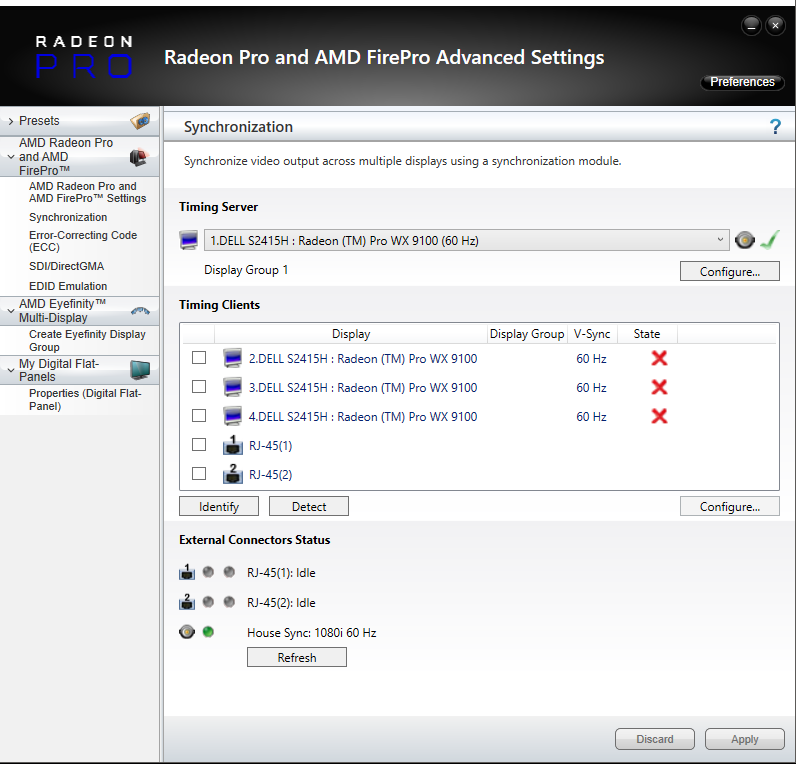Click the Presets pin icon in sidebar
796x764 pixels.
140,121
